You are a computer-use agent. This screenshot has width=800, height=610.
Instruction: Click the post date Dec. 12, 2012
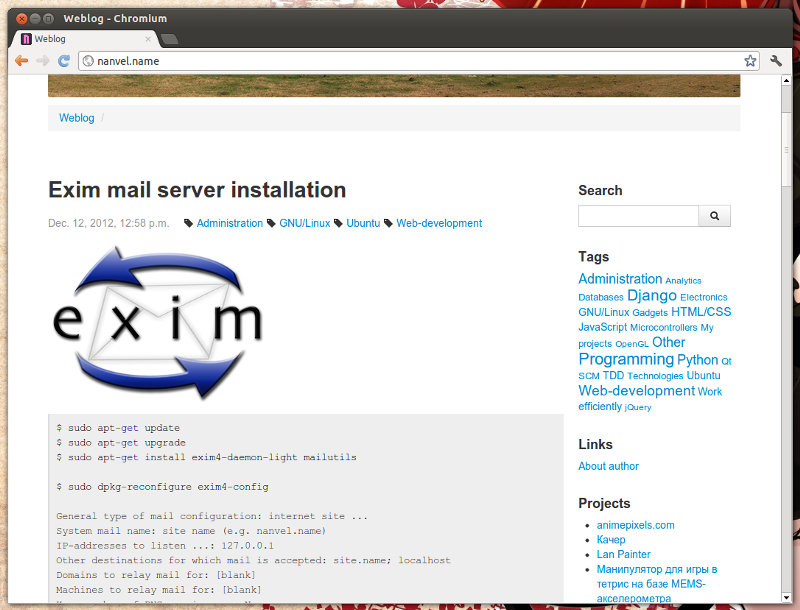(108, 223)
